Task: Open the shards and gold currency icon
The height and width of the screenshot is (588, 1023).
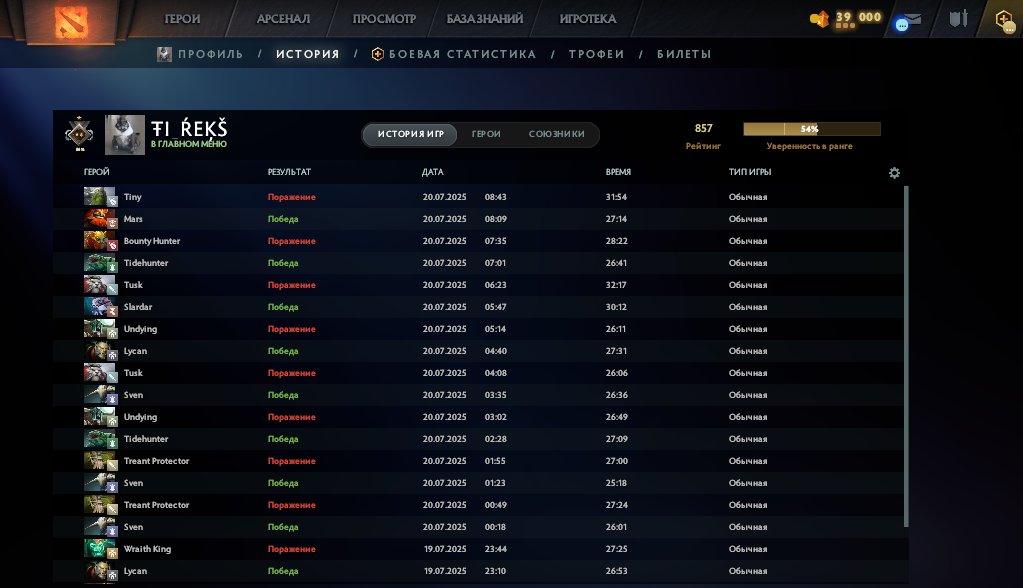Action: pos(819,19)
